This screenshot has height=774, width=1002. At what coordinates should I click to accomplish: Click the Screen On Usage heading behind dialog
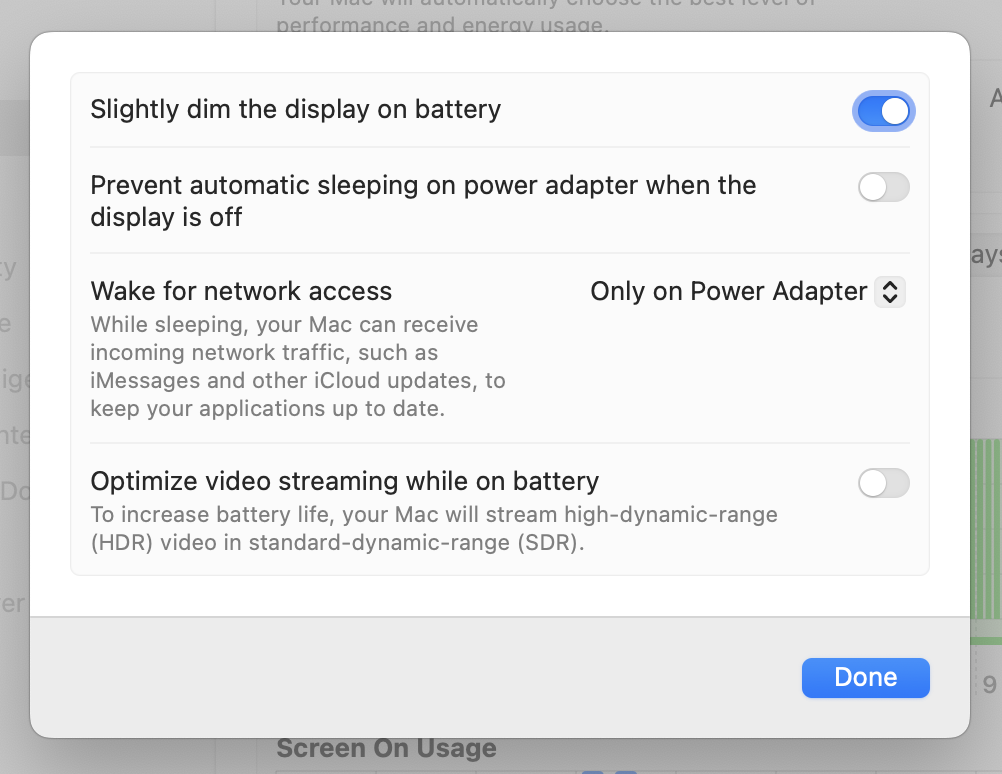click(x=386, y=749)
